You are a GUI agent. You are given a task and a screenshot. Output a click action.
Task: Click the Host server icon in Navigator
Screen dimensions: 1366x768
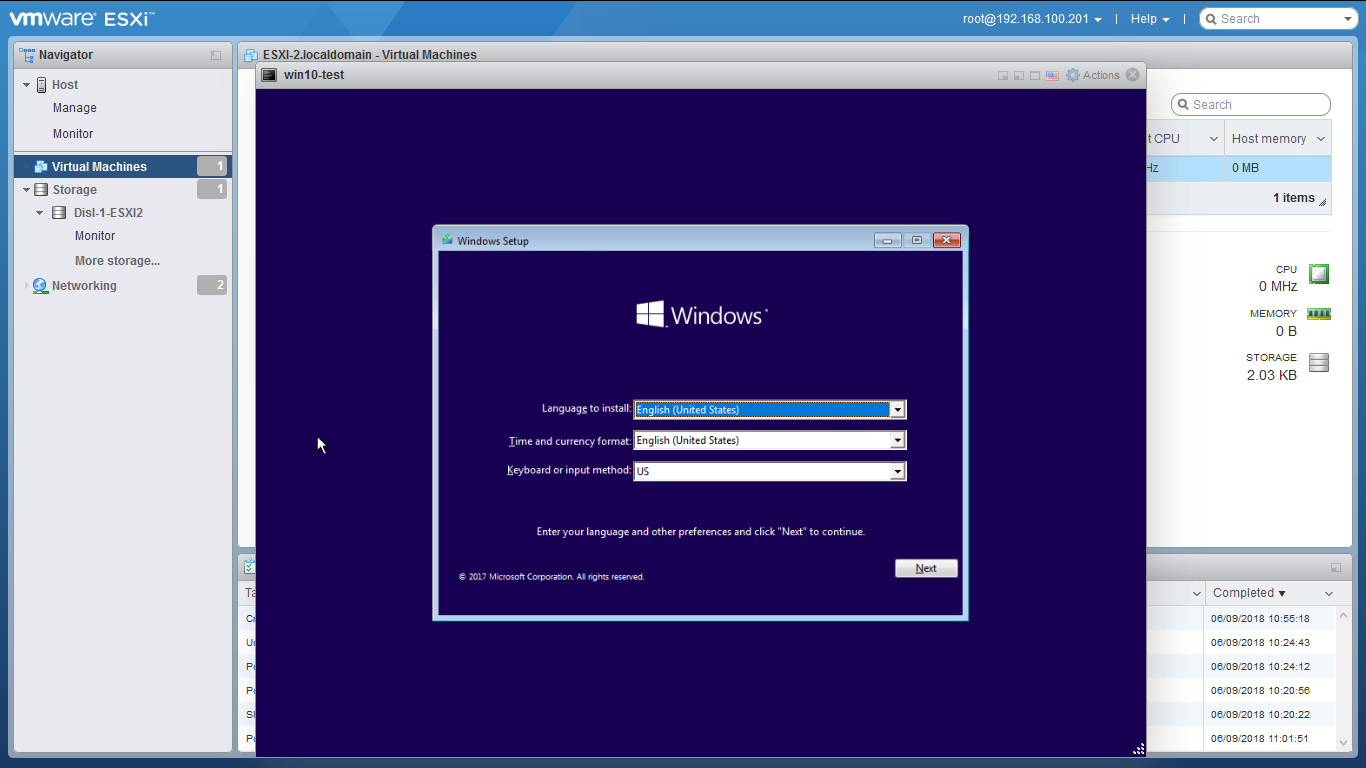42,85
